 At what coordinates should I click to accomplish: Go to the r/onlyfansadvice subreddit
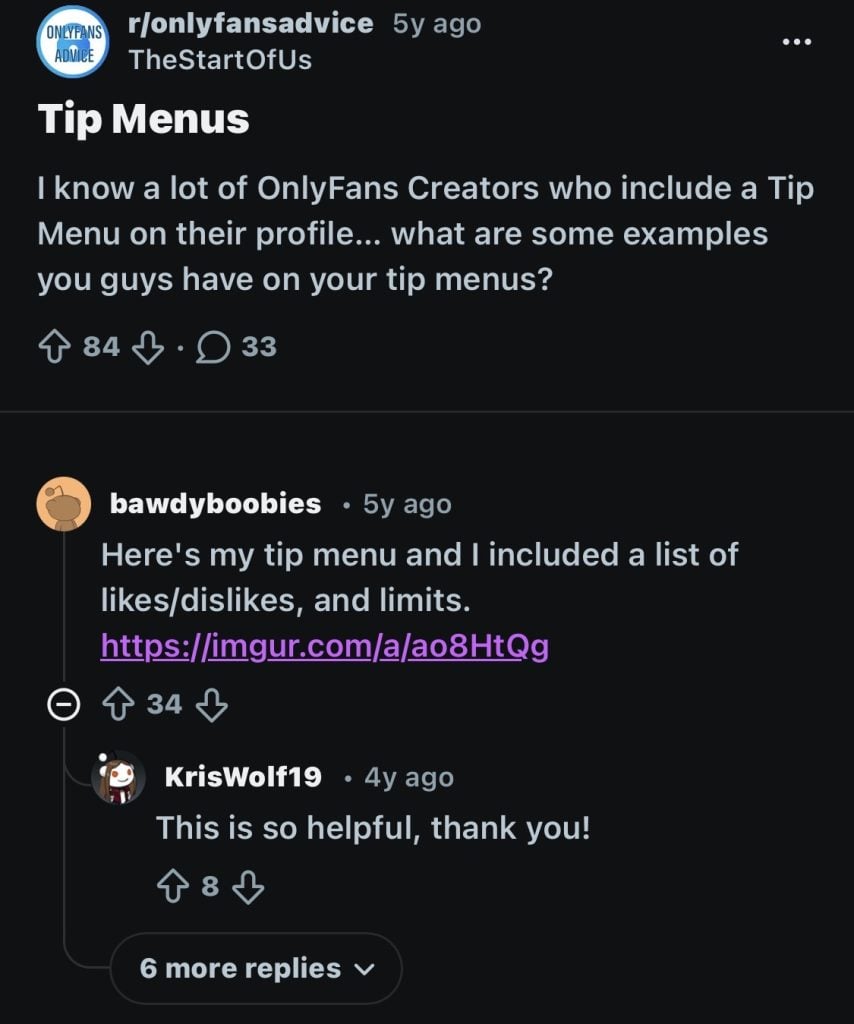pos(251,24)
